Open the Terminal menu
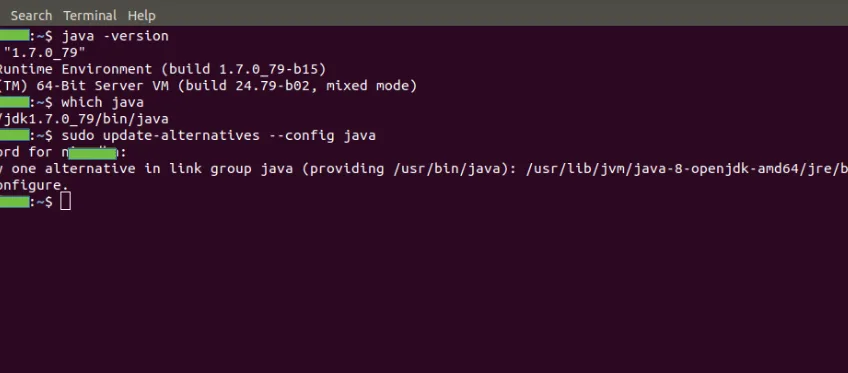848x373 pixels. [x=90, y=16]
